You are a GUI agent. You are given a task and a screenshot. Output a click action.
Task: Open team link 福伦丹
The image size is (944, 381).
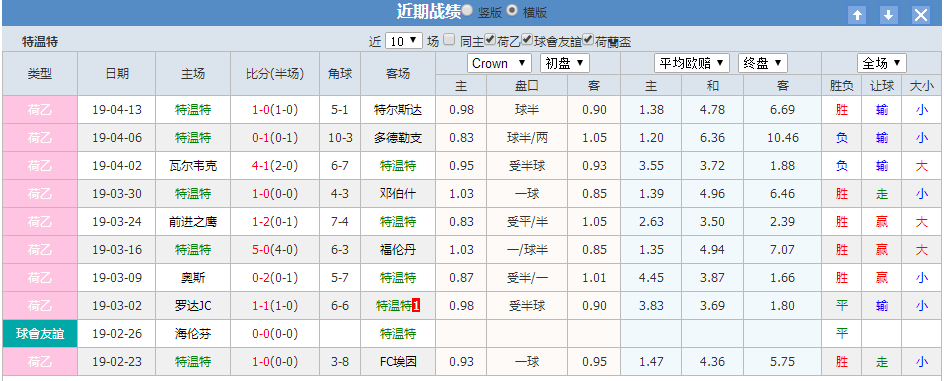pos(398,250)
